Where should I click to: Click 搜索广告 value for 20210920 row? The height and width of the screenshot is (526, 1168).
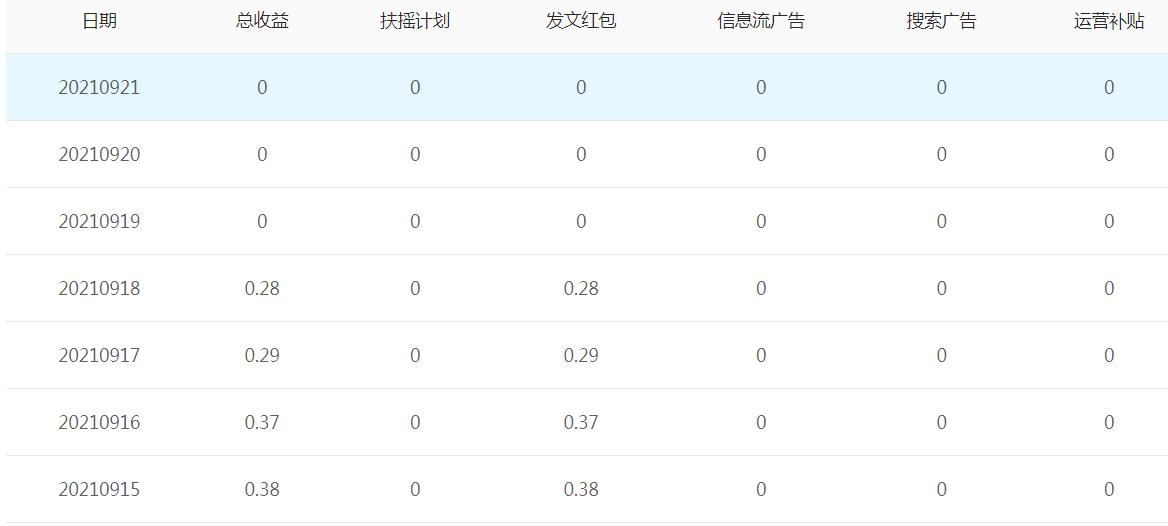coord(942,155)
